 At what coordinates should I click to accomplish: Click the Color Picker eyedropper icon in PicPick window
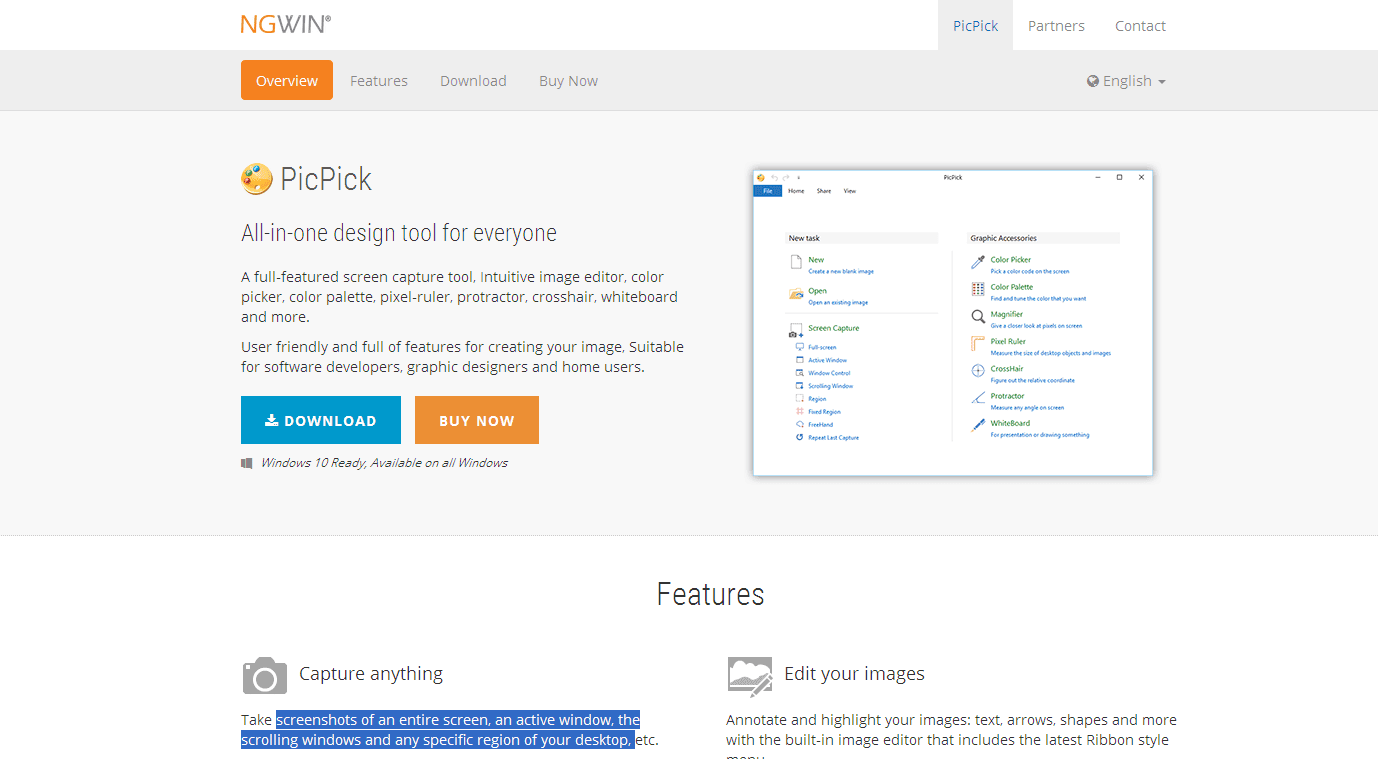(978, 262)
